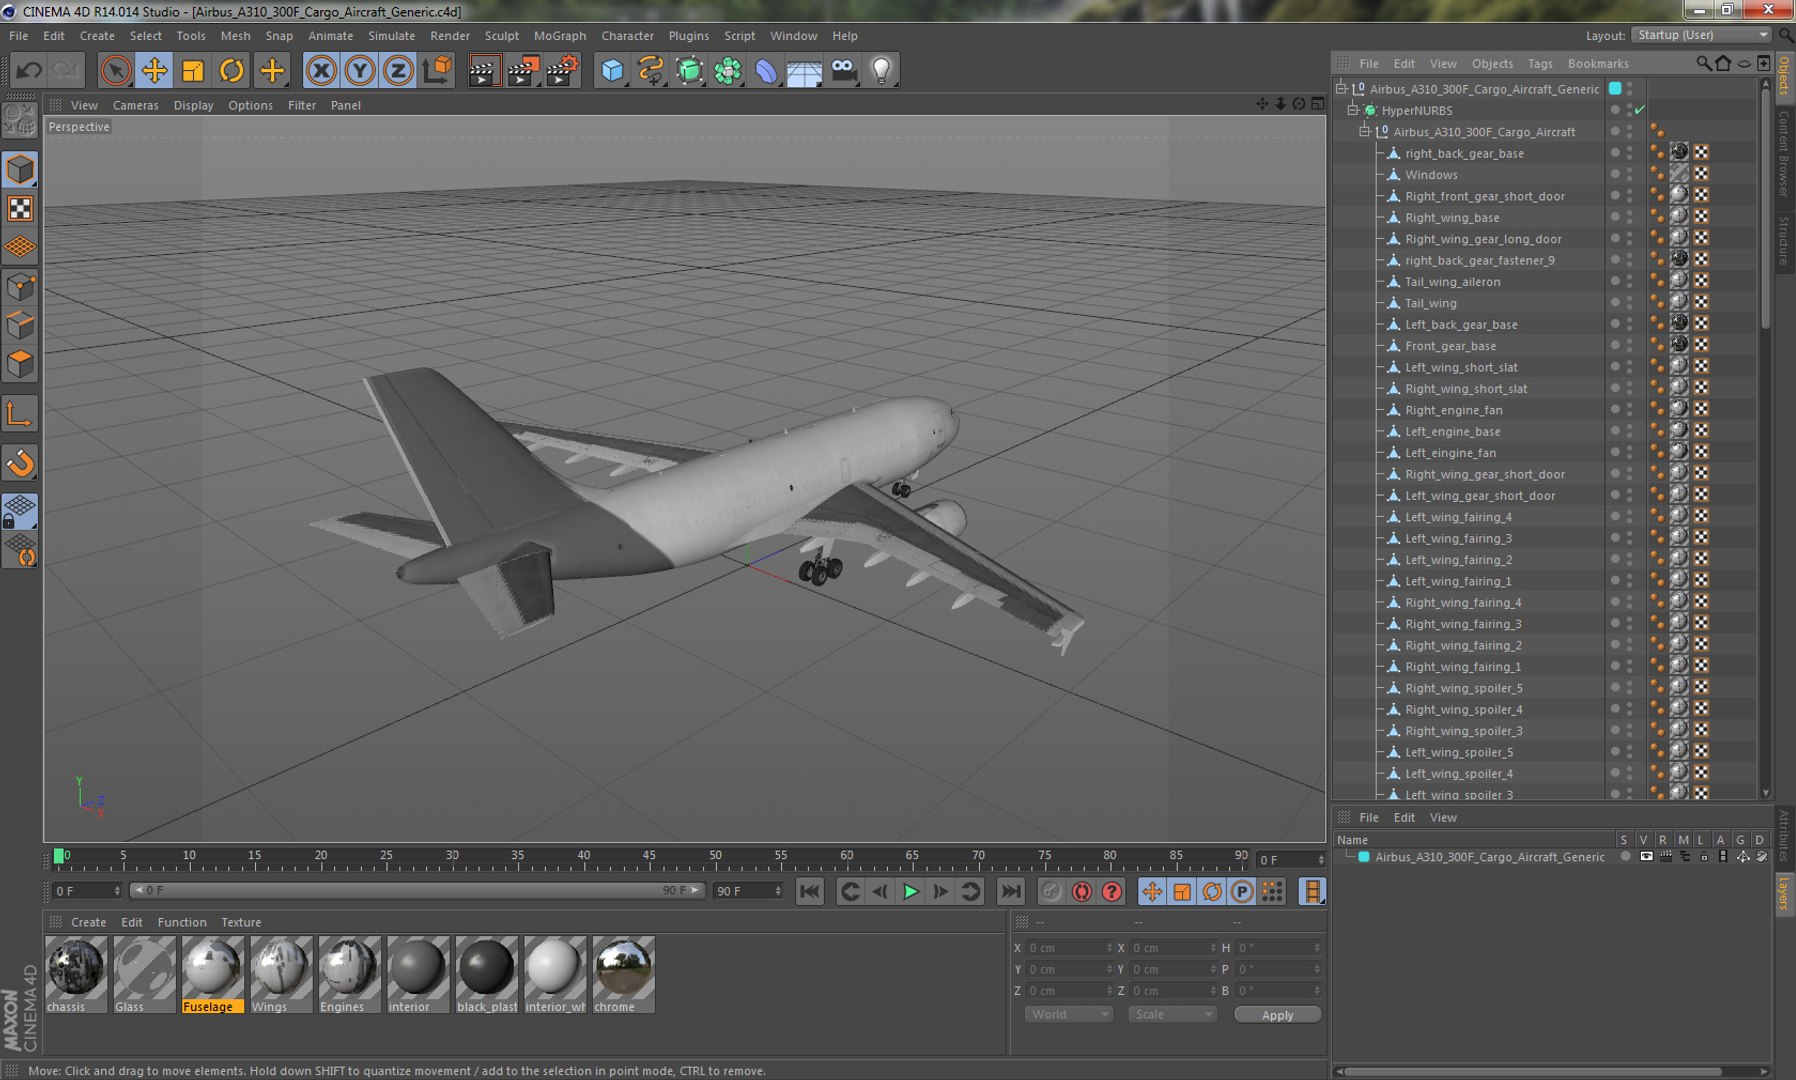
Task: Toggle Z axis lock
Action: pos(398,70)
